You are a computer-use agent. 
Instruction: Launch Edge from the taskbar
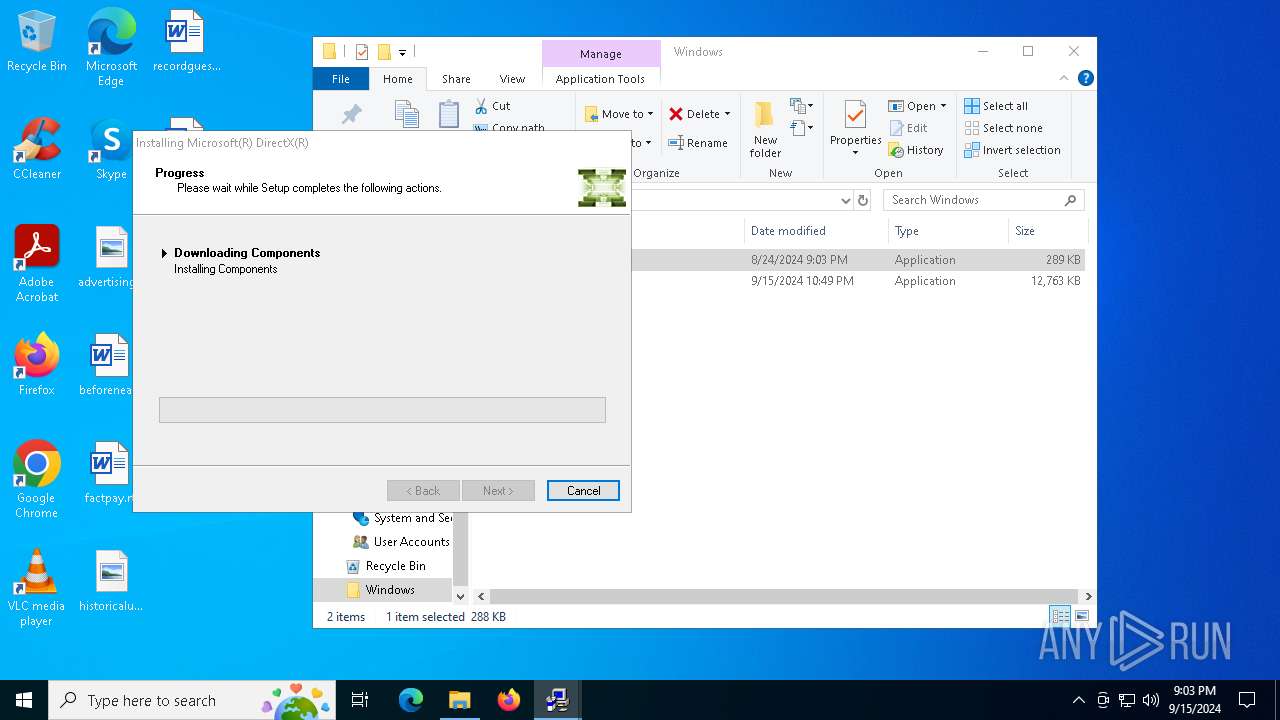click(411, 700)
